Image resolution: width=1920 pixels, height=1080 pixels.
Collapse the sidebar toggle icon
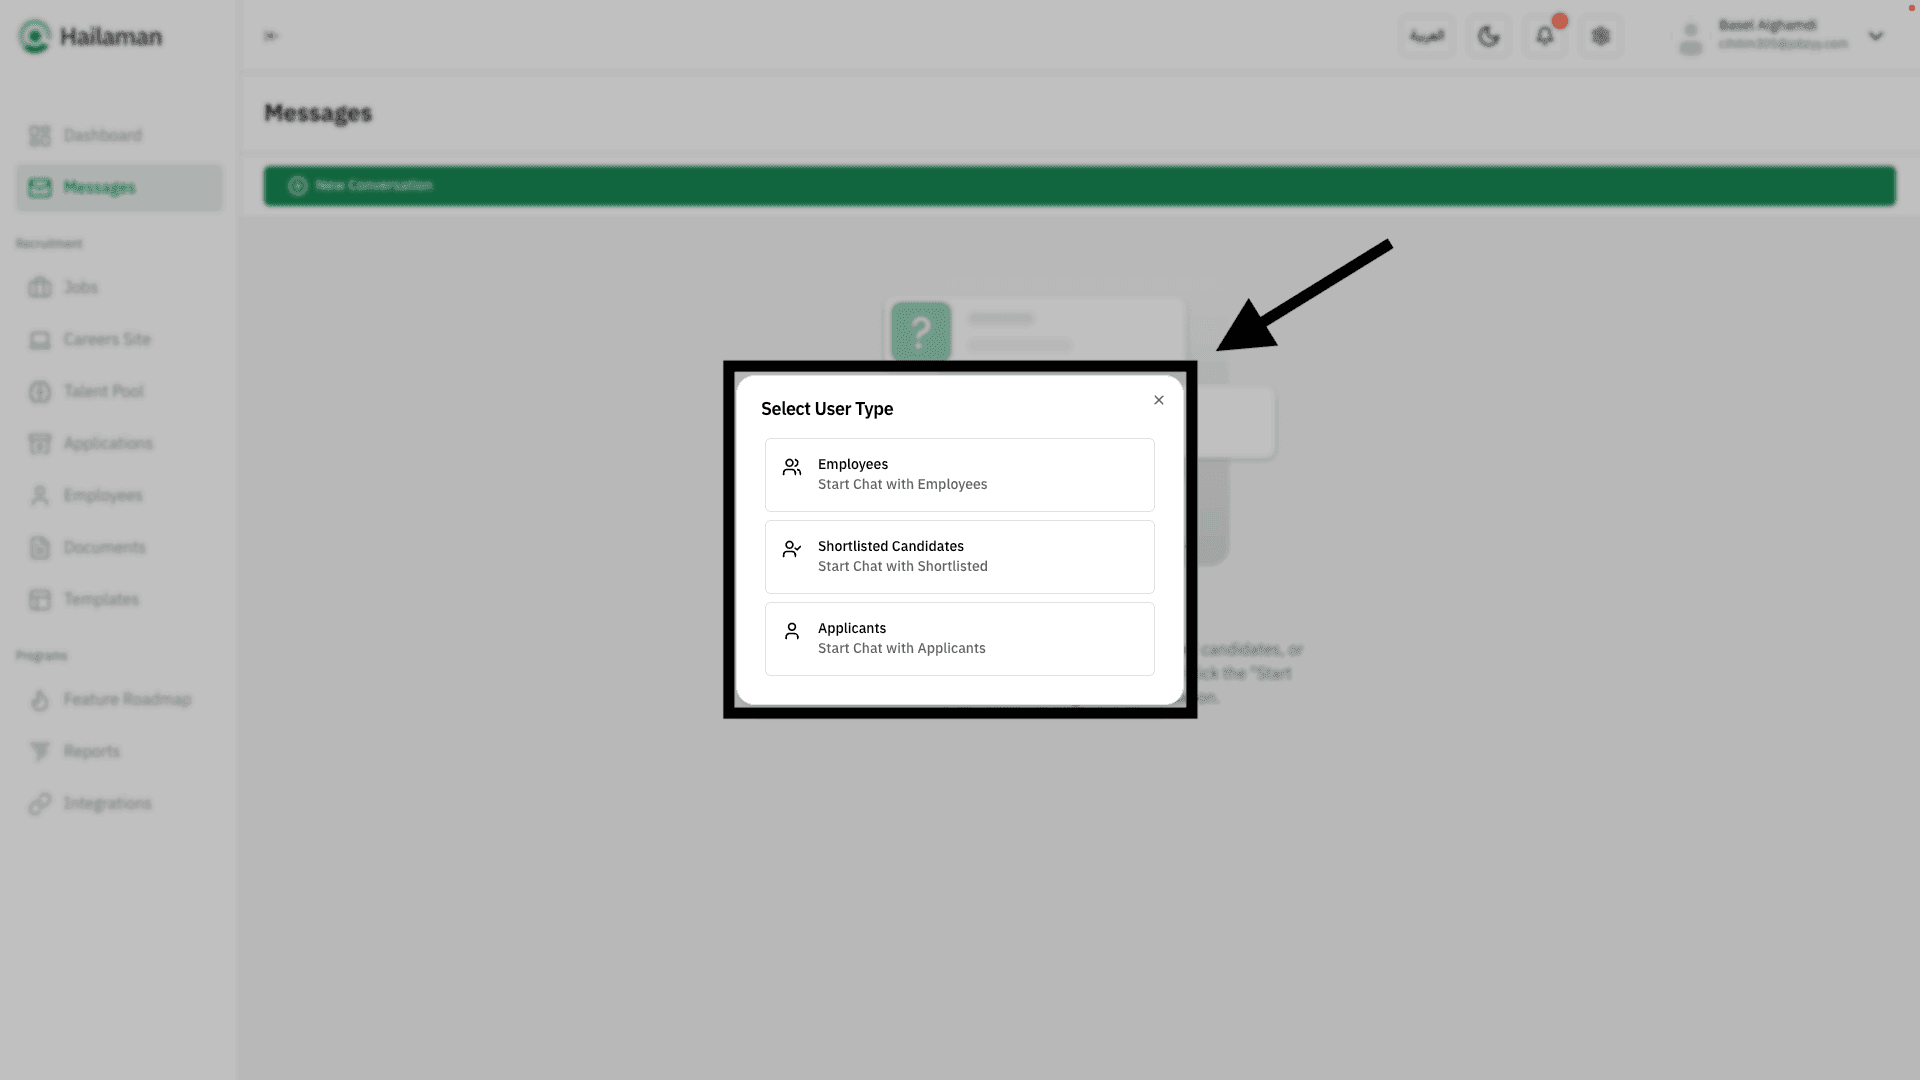click(x=271, y=37)
